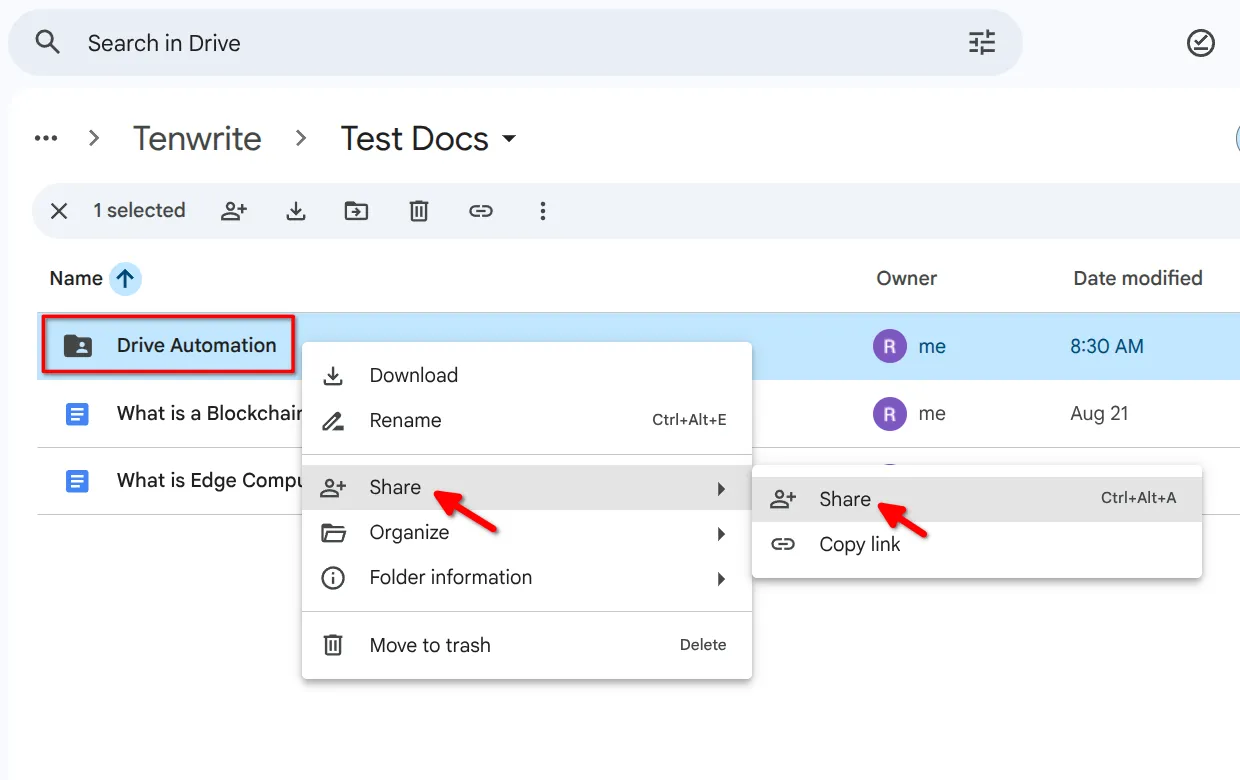This screenshot has height=780, width=1240.
Task: Click the magnifying glass search icon
Action: pos(47,42)
